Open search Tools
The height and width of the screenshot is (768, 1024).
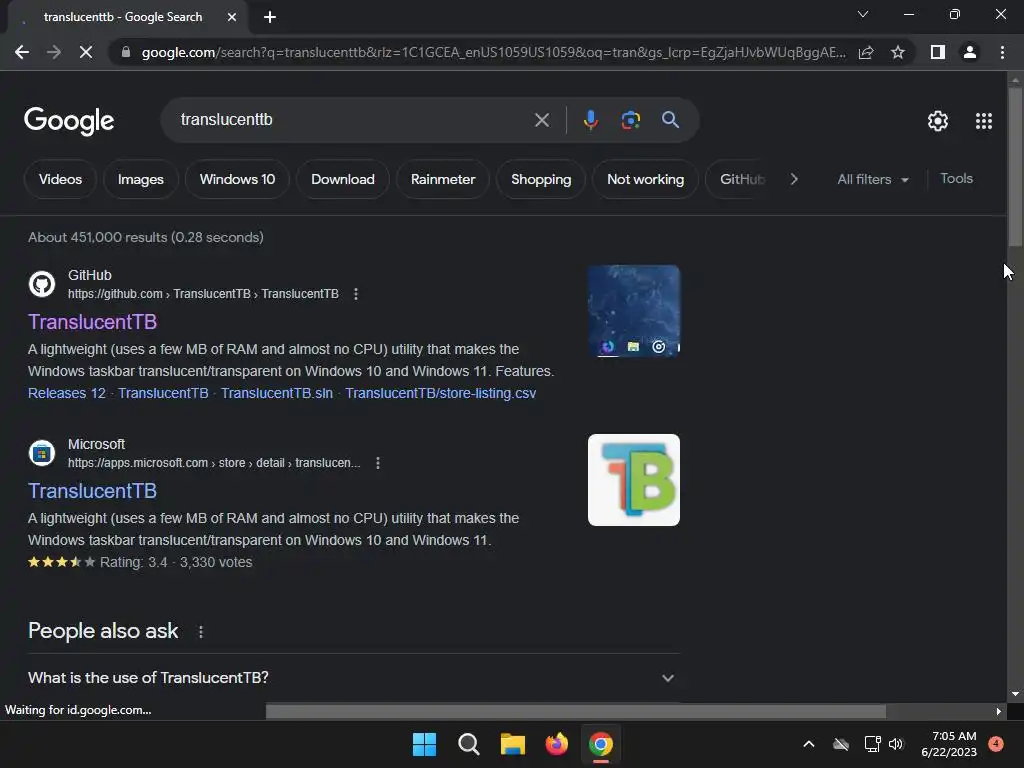[956, 178]
